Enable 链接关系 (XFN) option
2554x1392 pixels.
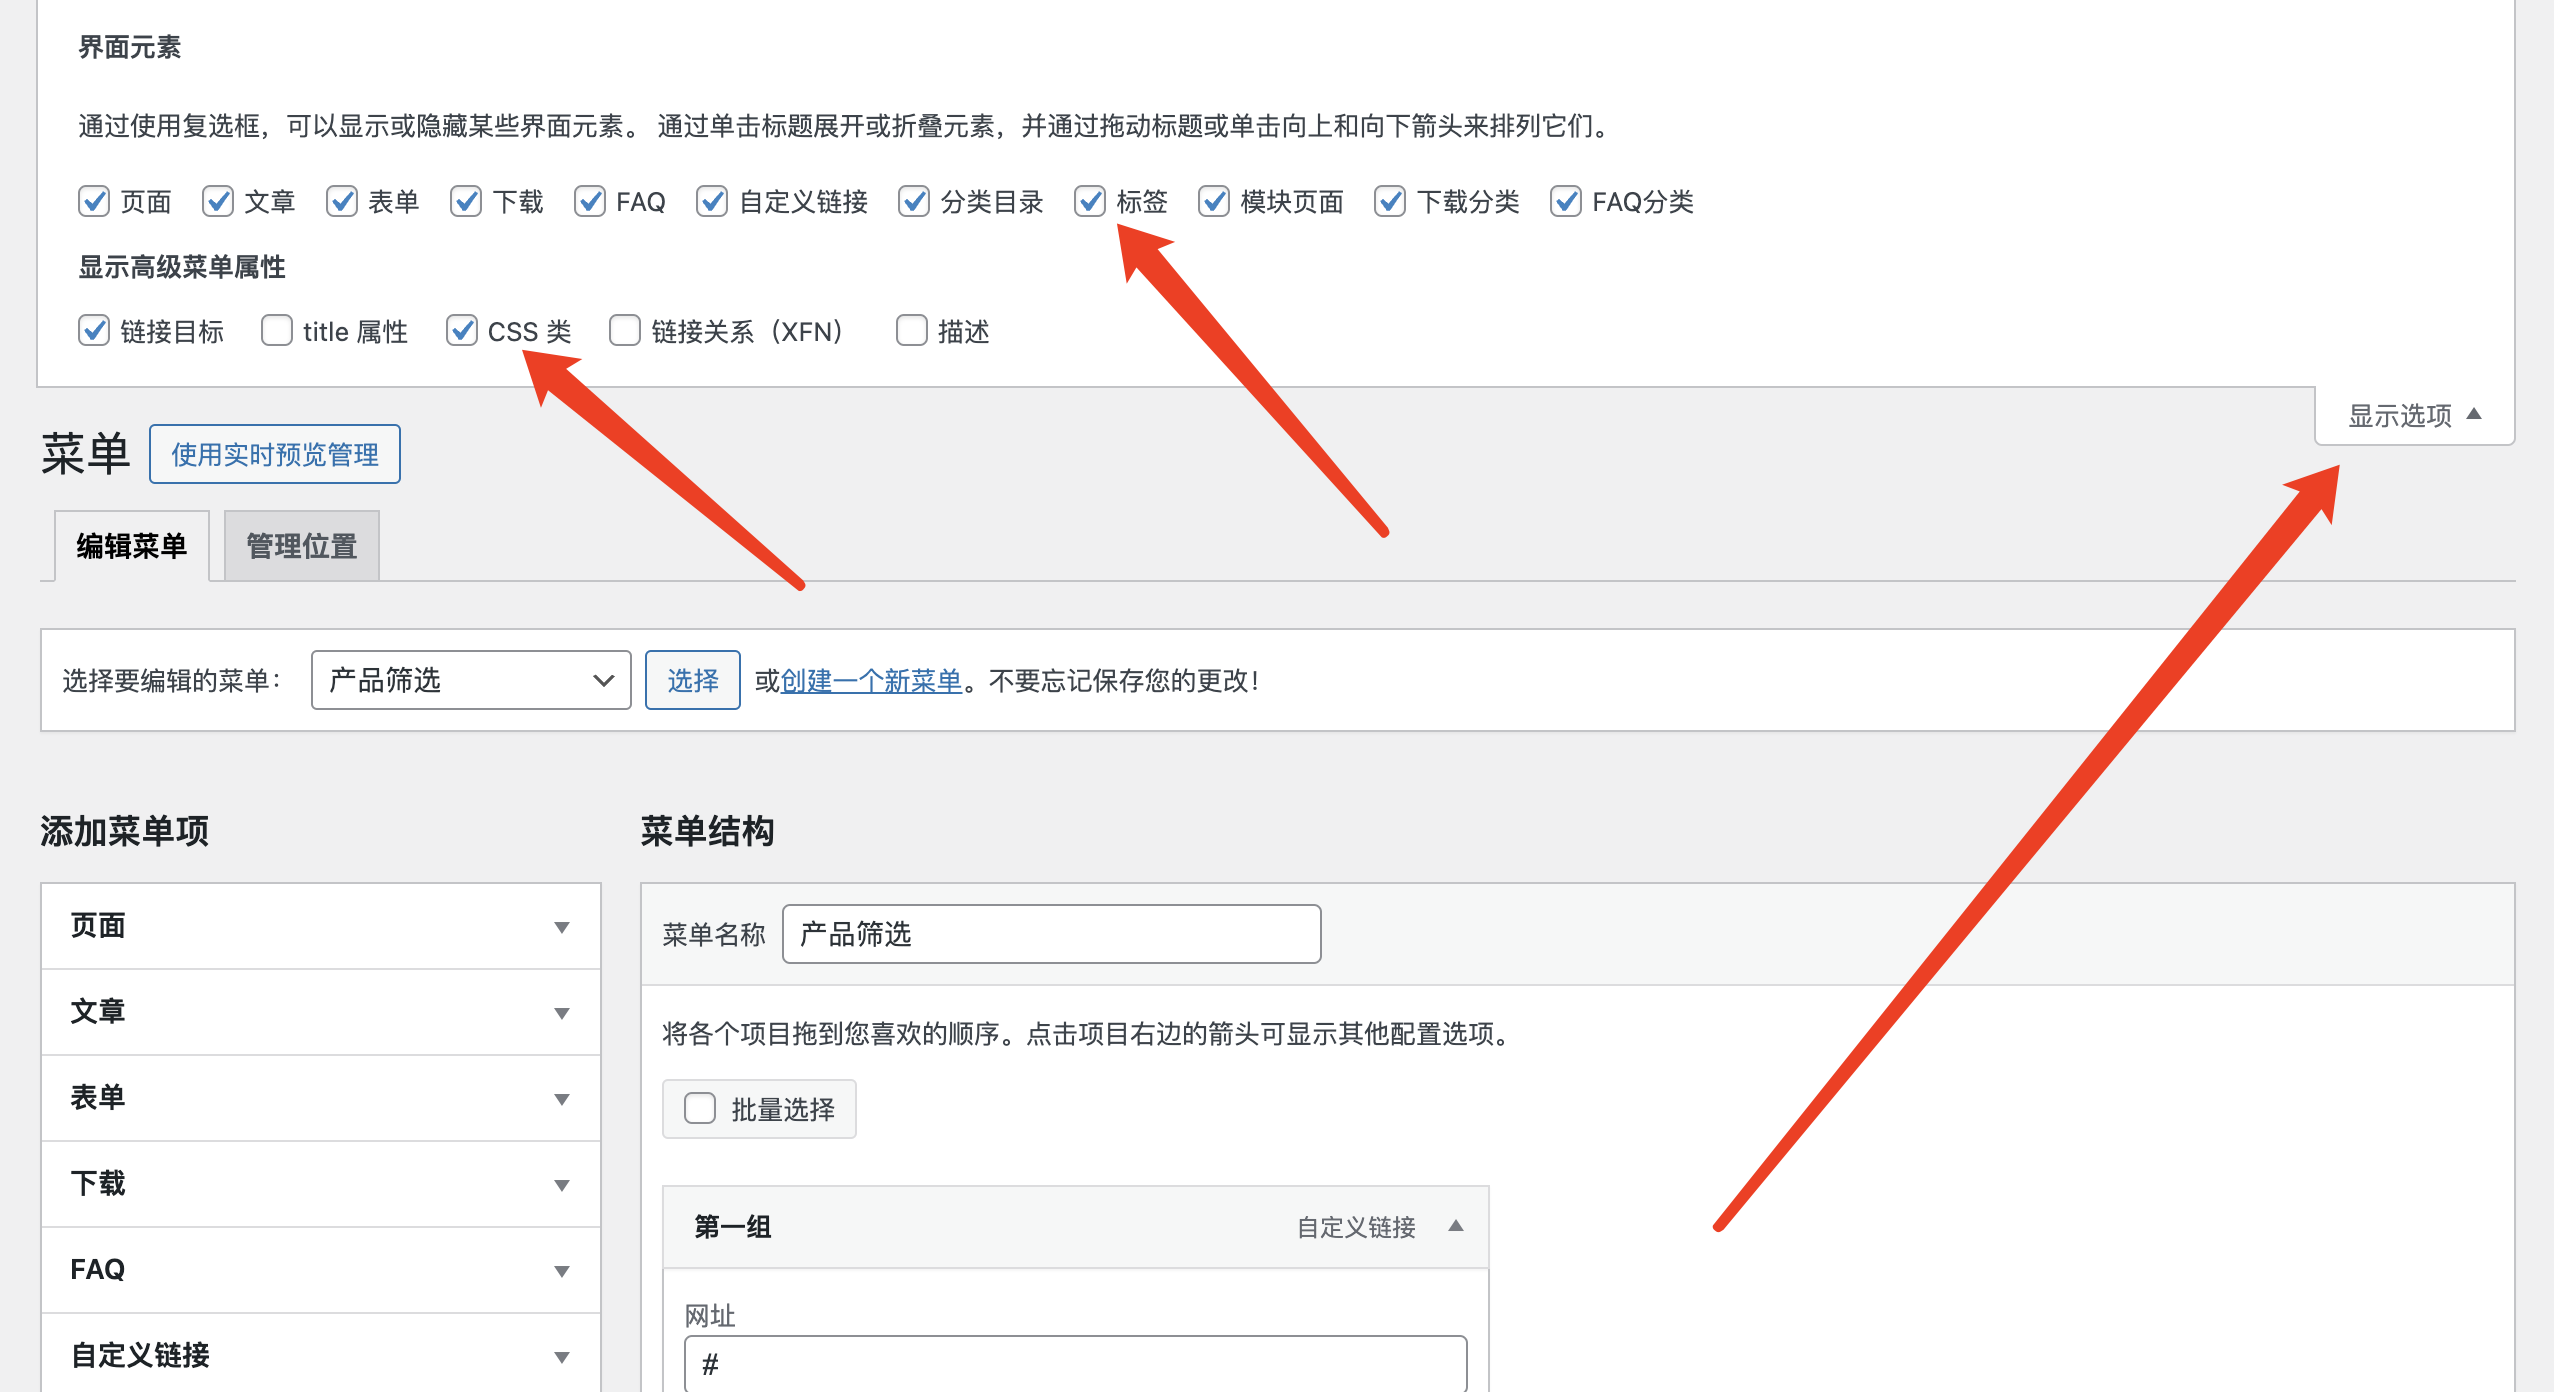[x=625, y=330]
